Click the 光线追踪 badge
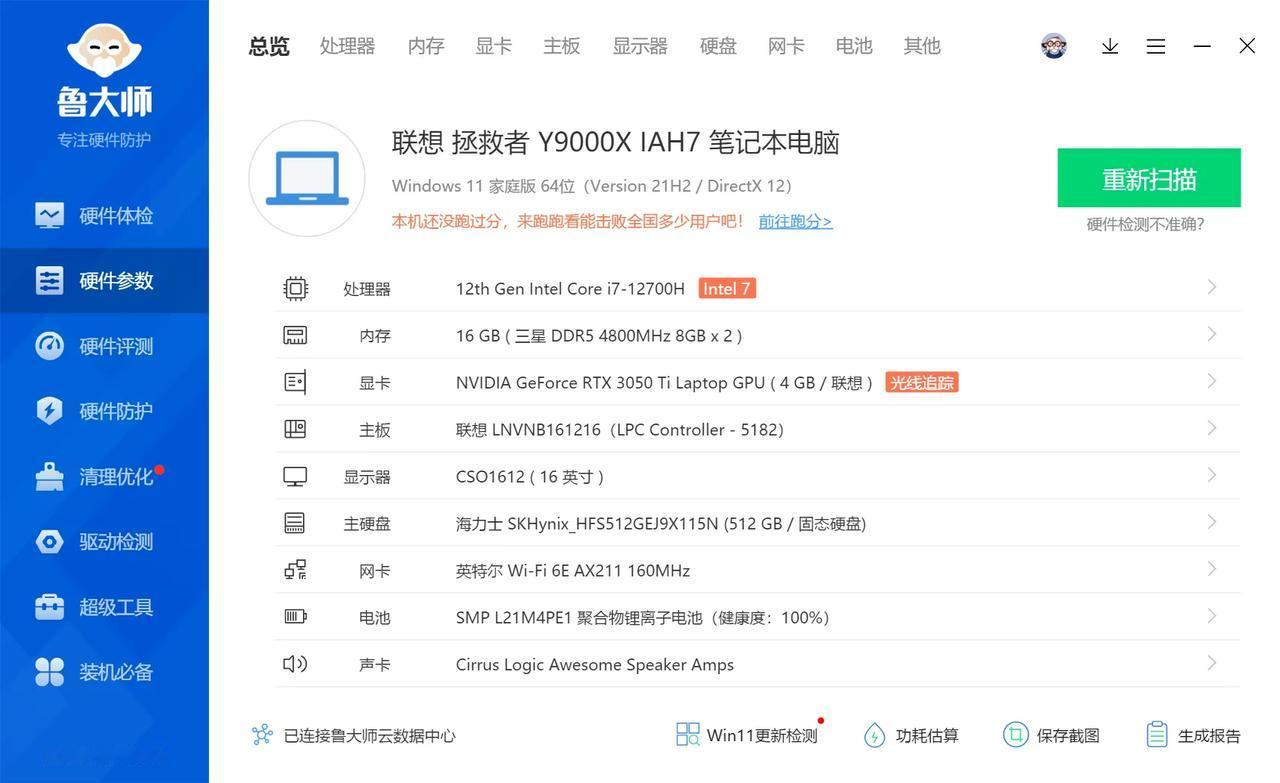The width and height of the screenshot is (1280, 783). [922, 382]
